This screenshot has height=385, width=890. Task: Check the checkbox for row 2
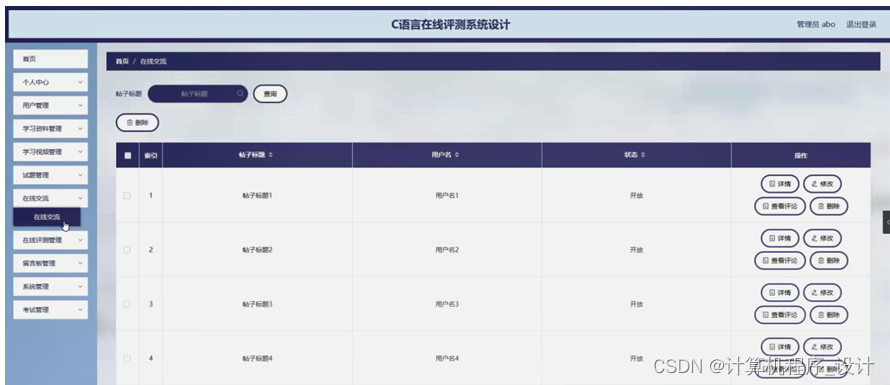click(127, 250)
